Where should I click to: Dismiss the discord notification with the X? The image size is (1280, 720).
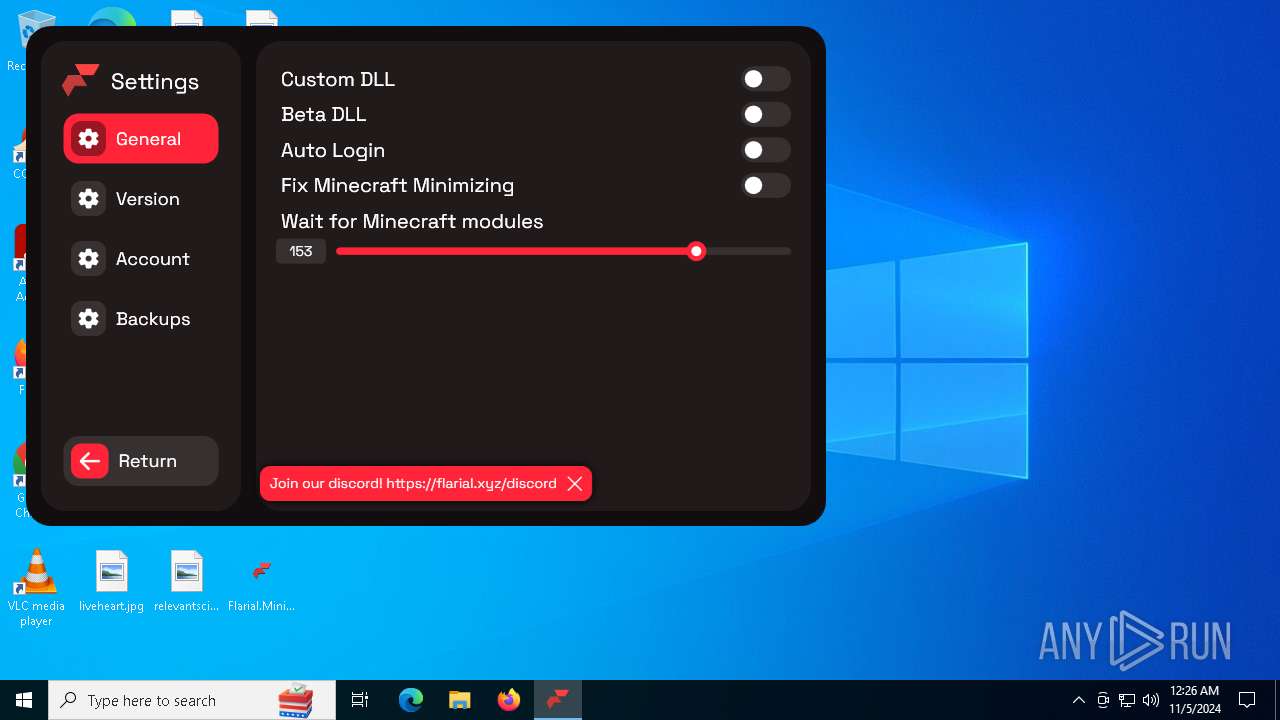click(575, 483)
